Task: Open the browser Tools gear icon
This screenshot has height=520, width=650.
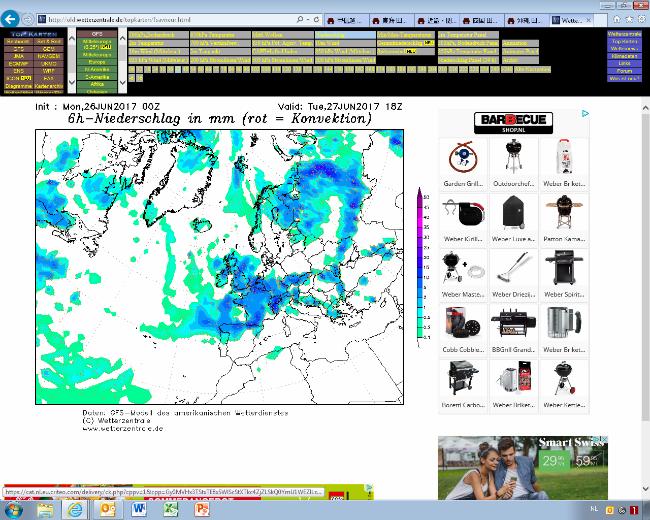Action: (642, 19)
